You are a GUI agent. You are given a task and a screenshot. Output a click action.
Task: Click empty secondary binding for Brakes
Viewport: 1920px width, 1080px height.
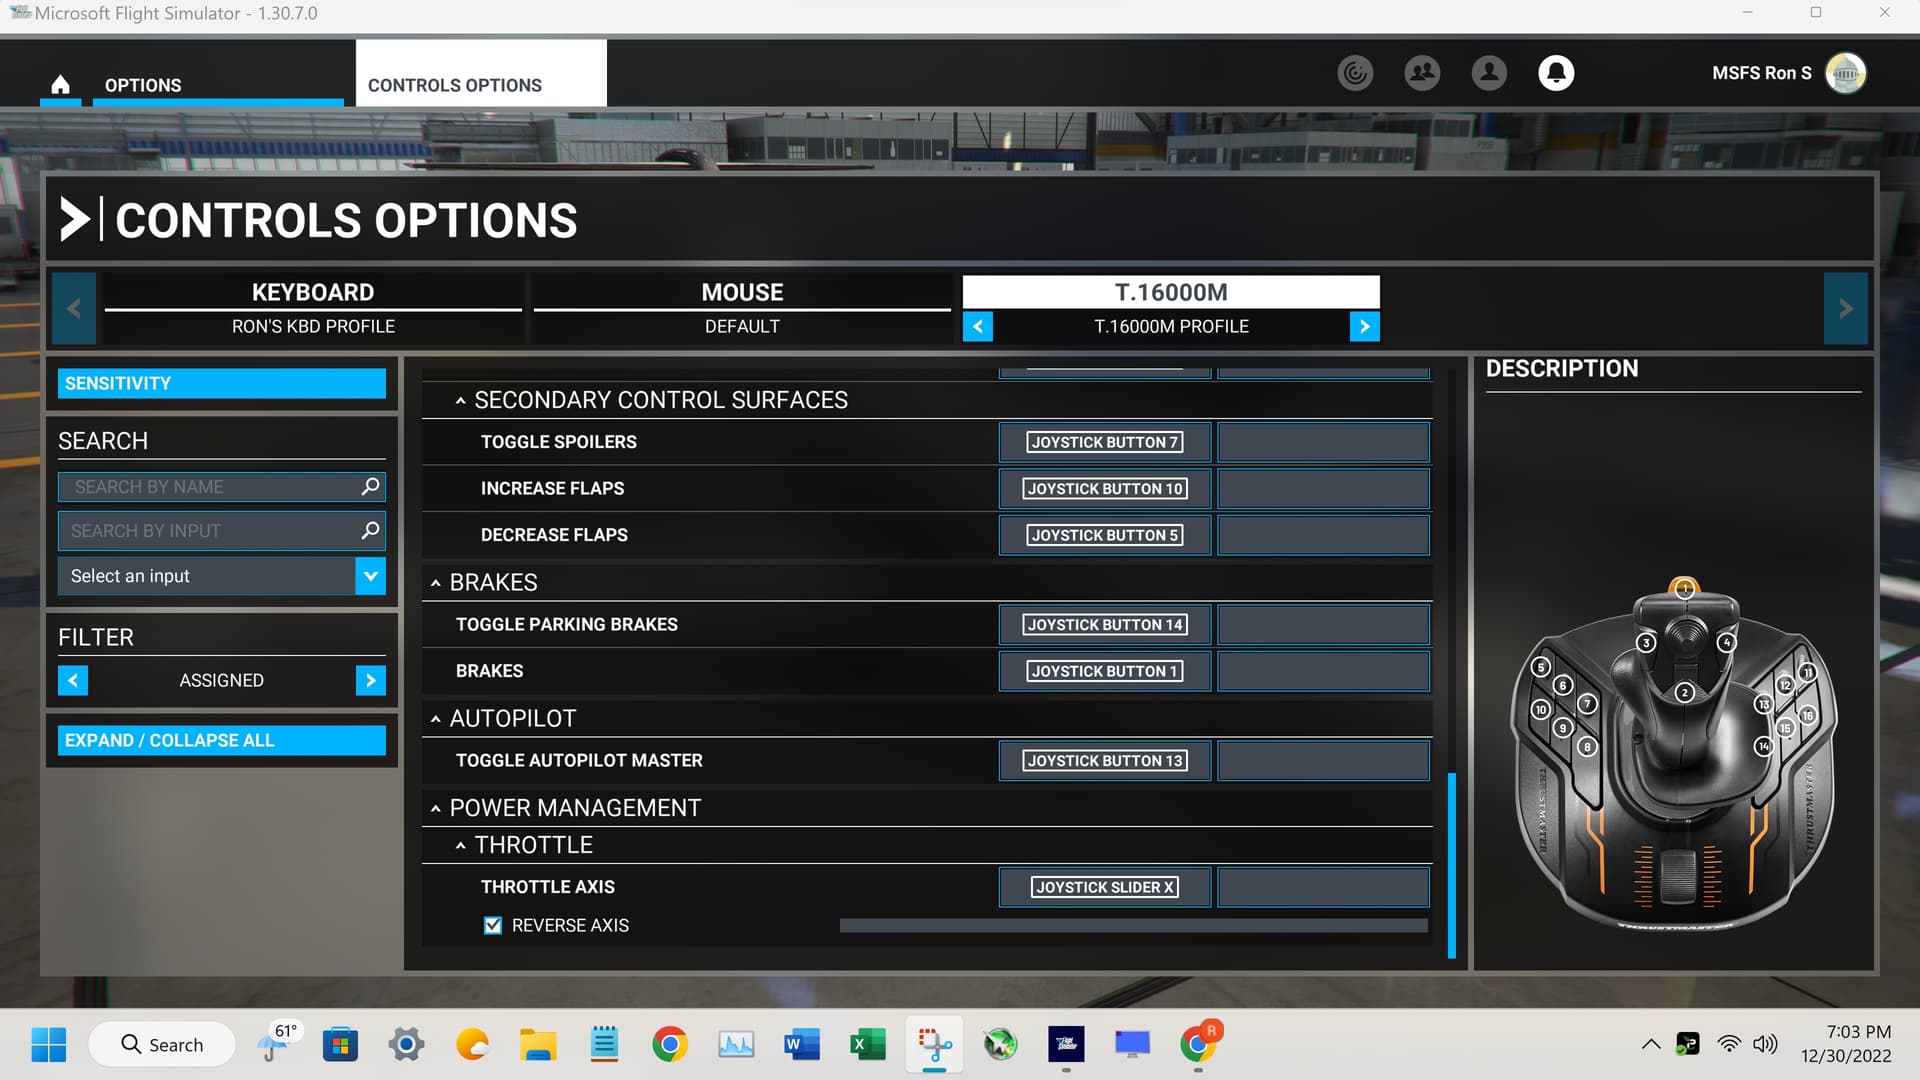click(x=1323, y=671)
